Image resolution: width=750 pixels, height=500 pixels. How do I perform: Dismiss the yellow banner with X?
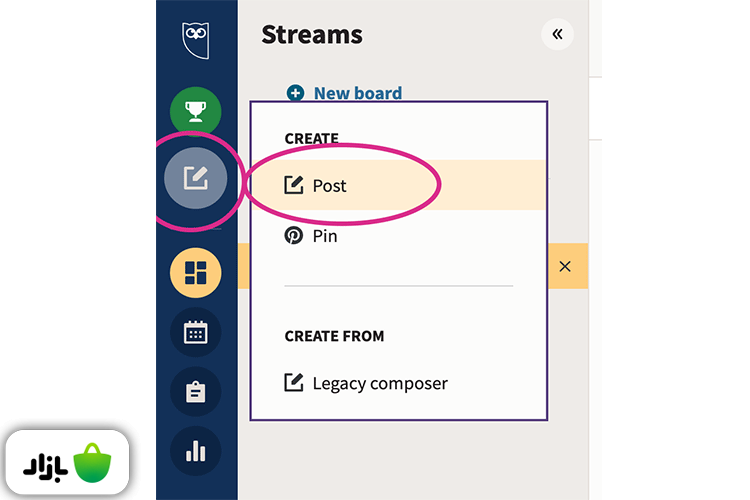[565, 266]
